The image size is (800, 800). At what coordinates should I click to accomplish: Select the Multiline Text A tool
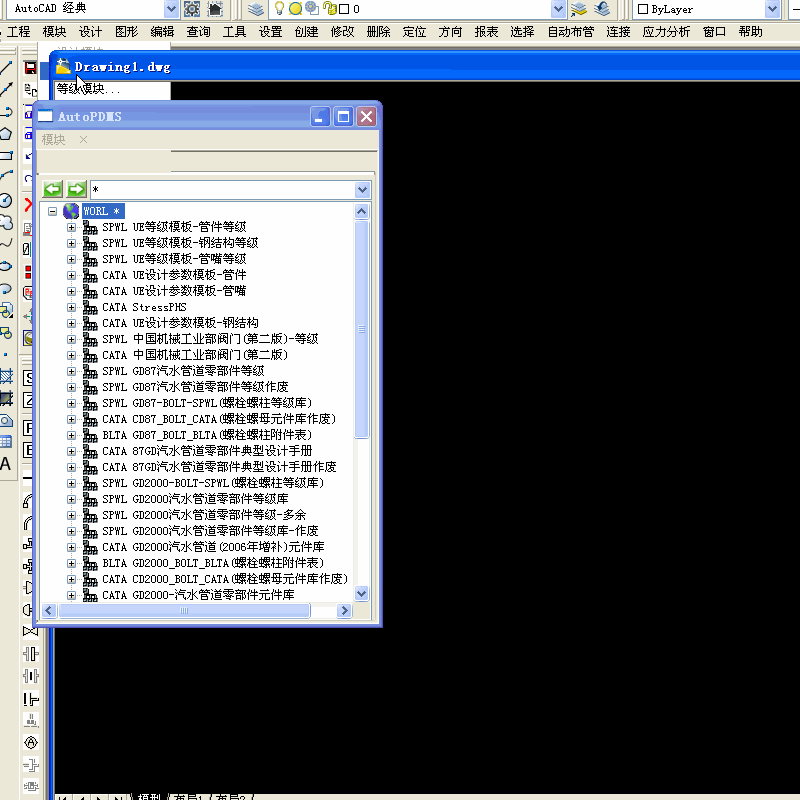coord(6,464)
